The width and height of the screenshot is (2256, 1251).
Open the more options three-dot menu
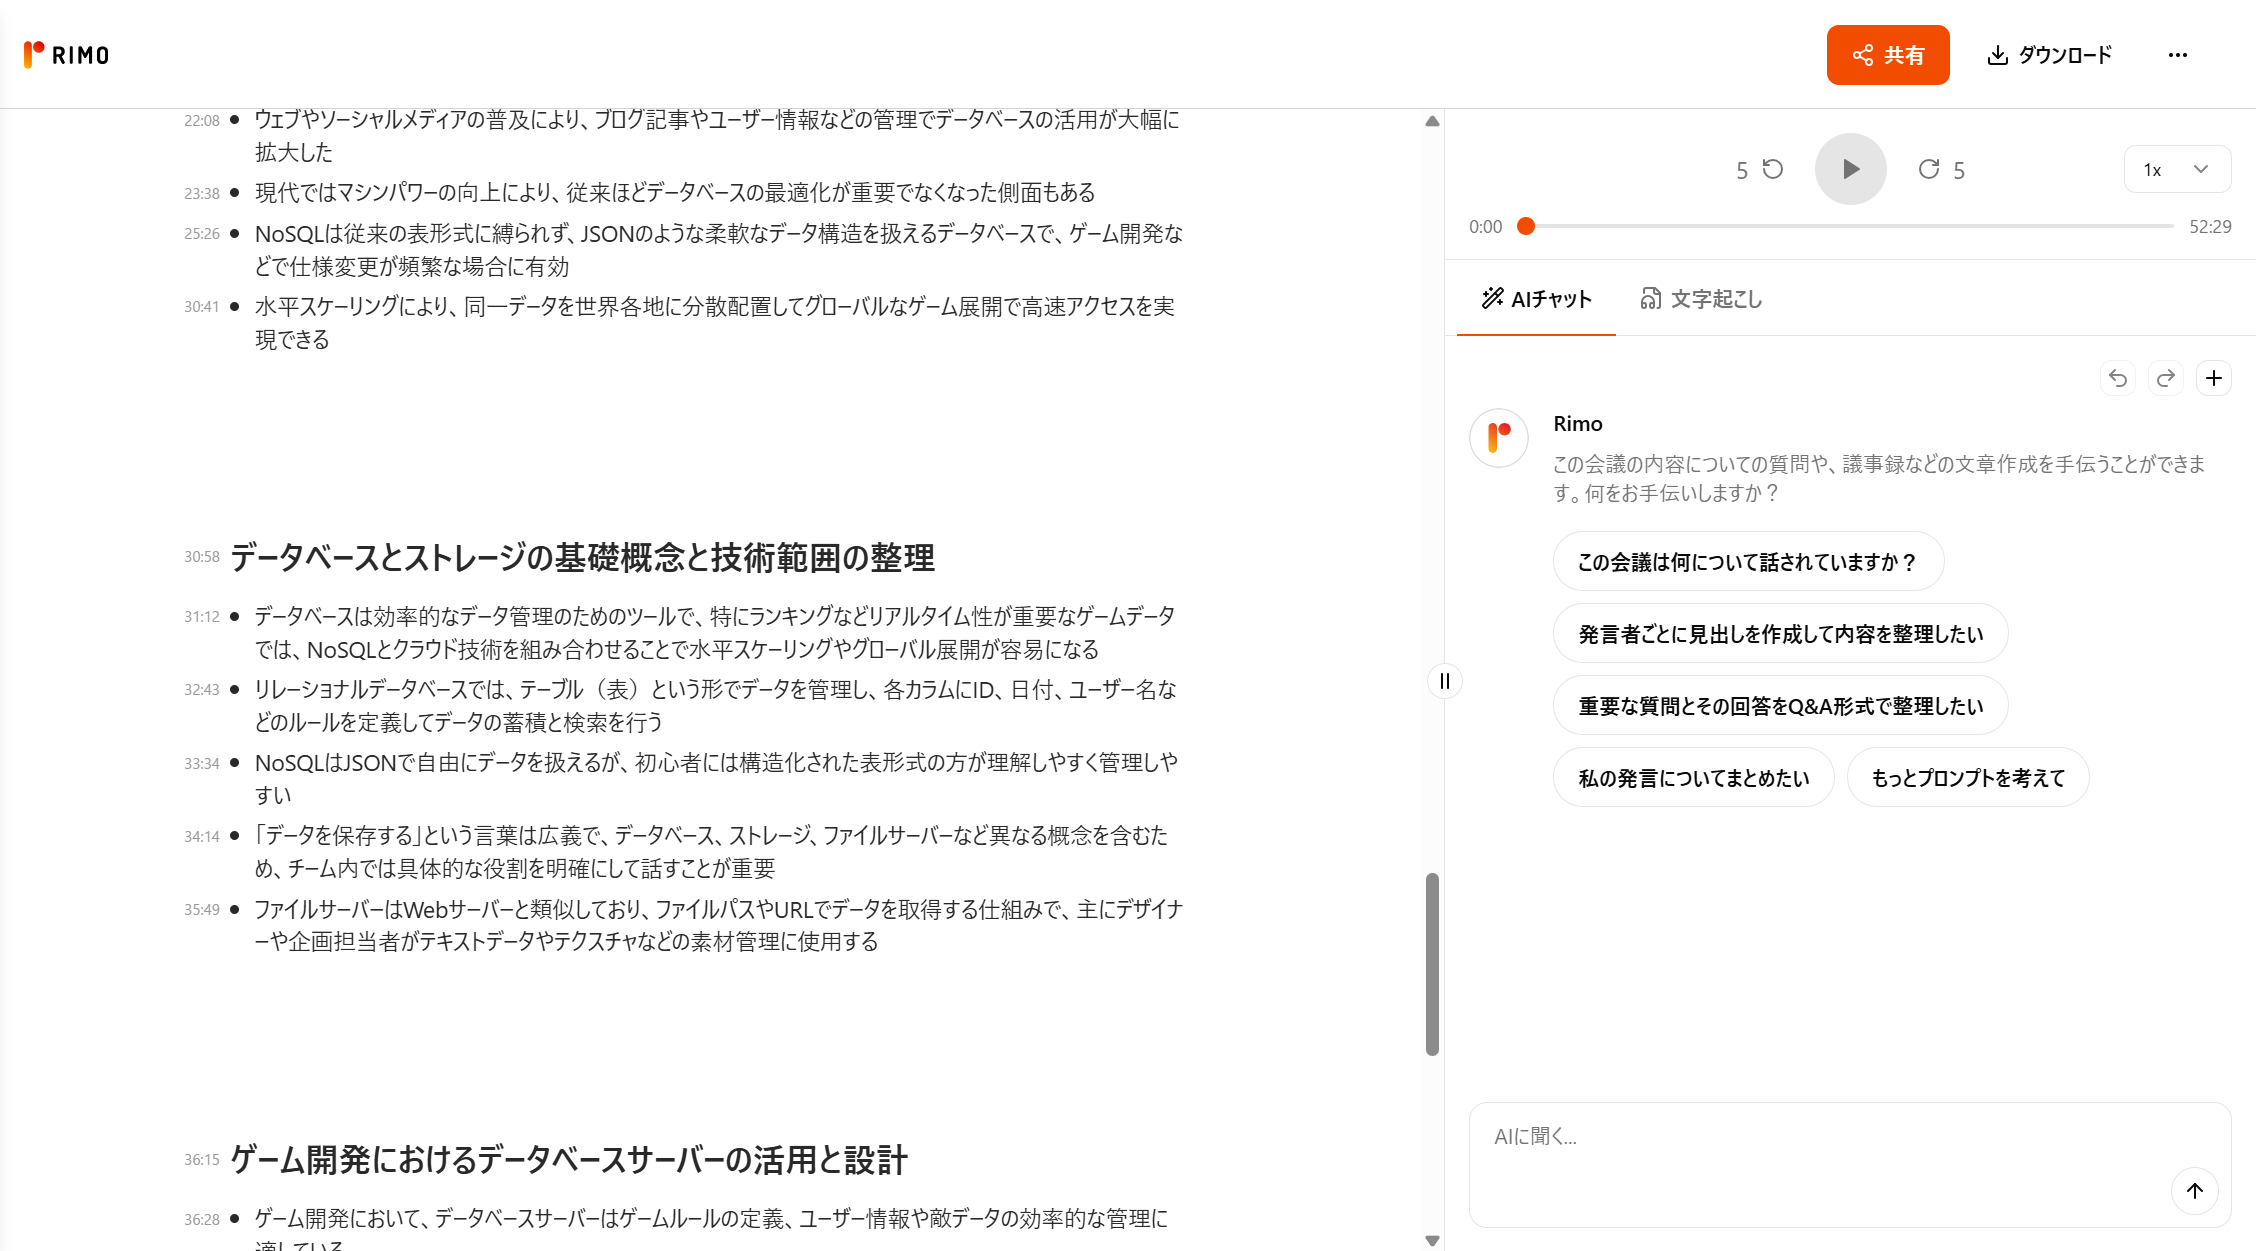pyautogui.click(x=2179, y=55)
